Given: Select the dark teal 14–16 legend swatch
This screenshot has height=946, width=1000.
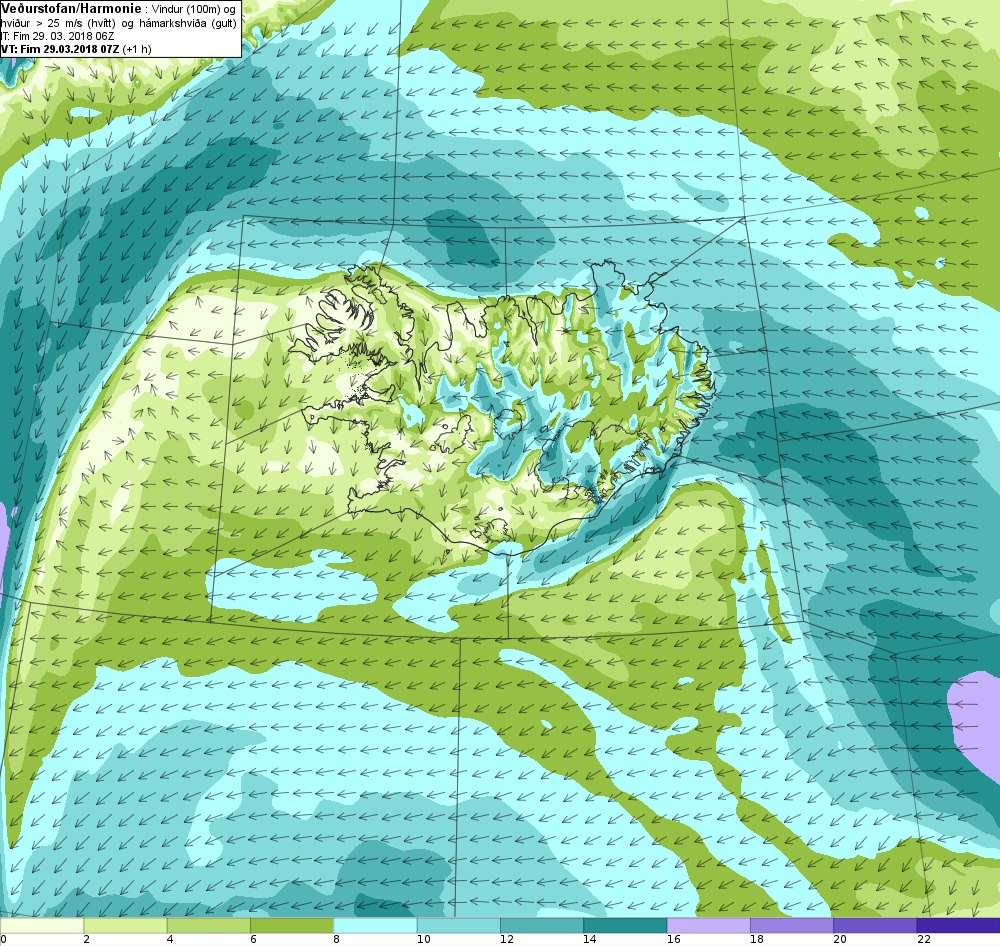Looking at the screenshot, I should pyautogui.click(x=625, y=925).
